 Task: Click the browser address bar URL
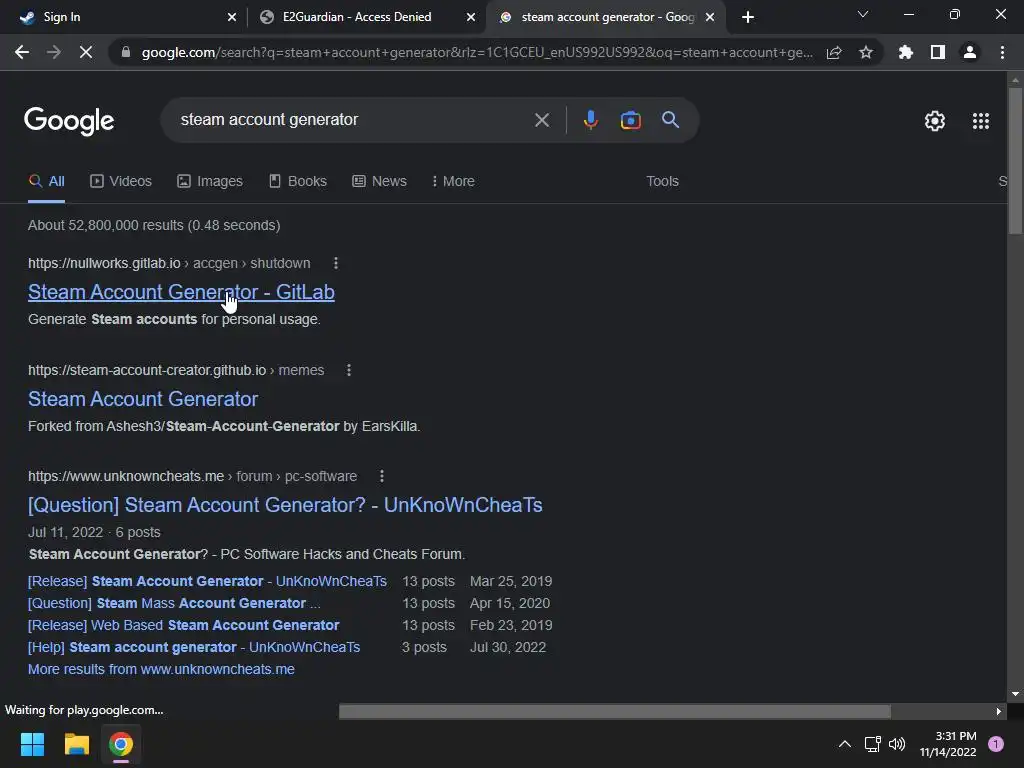477,52
